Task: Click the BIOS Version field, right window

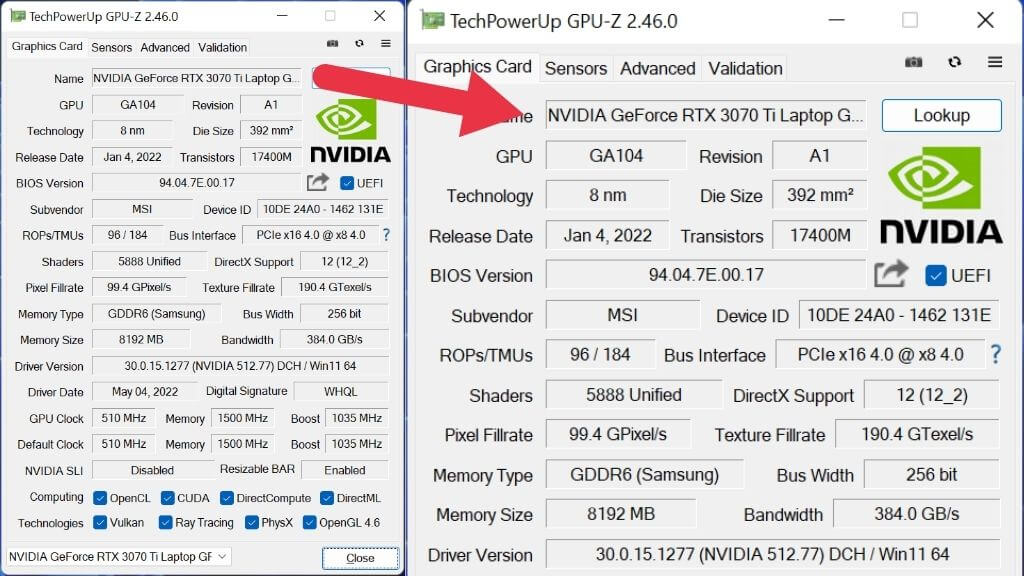Action: tap(705, 274)
